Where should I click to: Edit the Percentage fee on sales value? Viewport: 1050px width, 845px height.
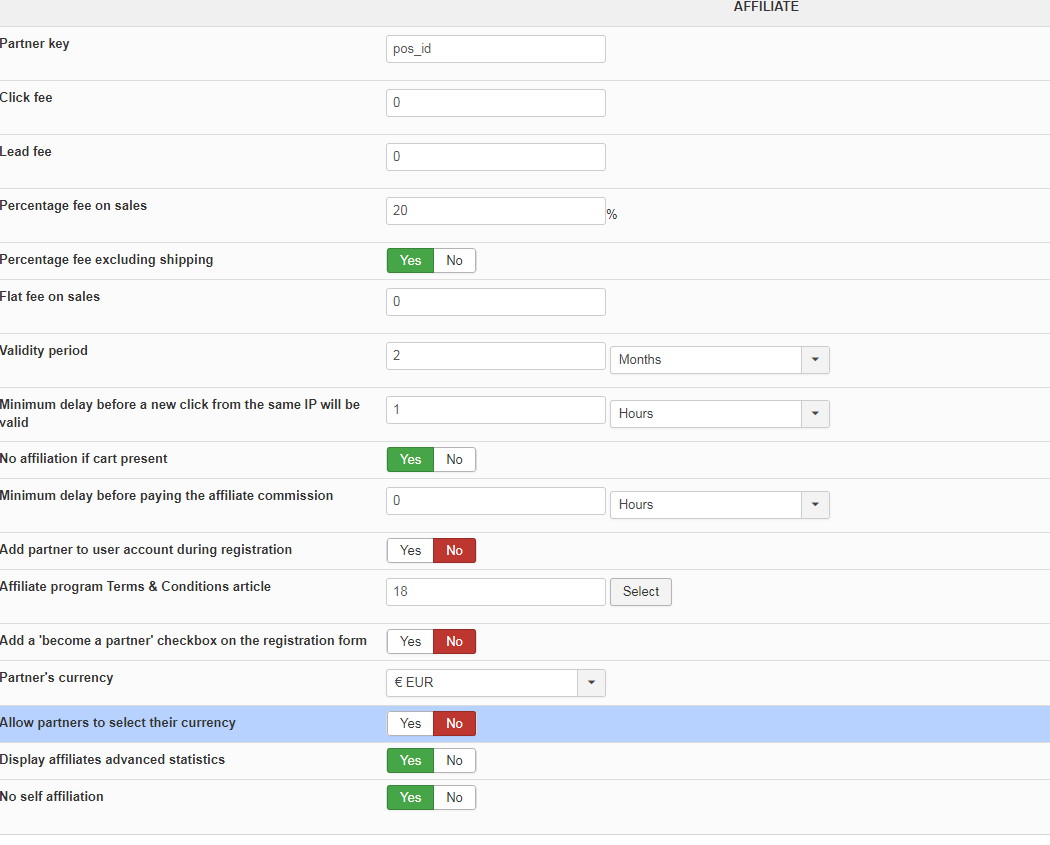pos(495,211)
